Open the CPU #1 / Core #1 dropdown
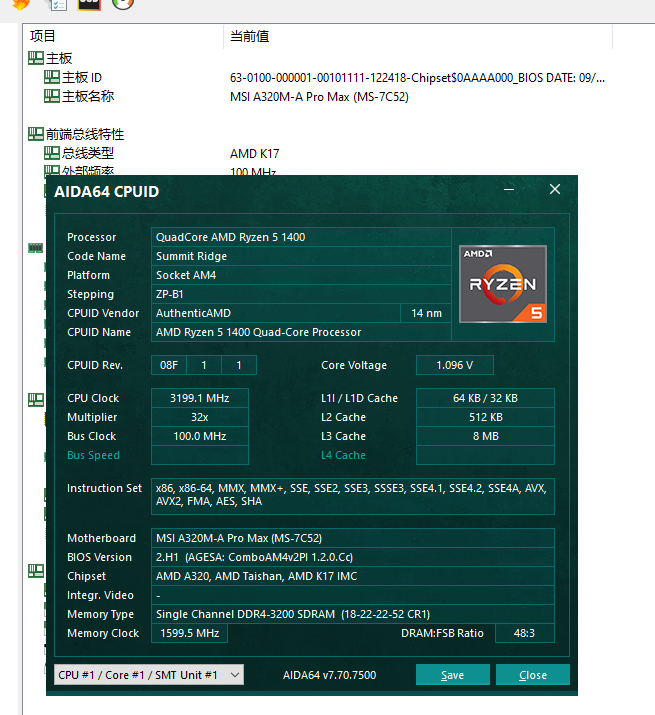The height and width of the screenshot is (715, 655). pos(148,675)
